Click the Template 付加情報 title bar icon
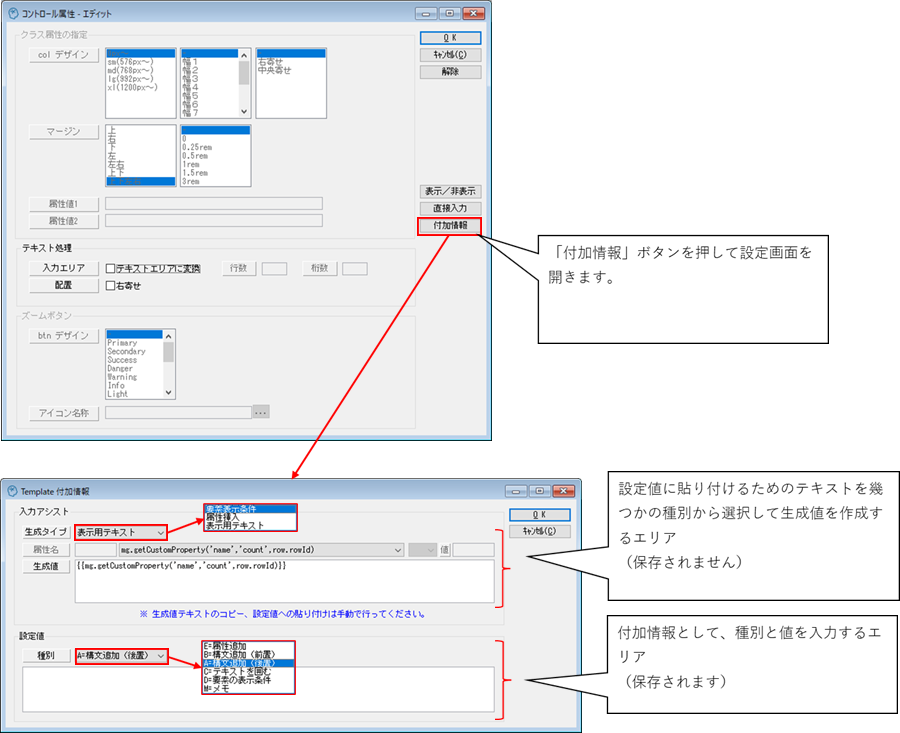The image size is (900, 733). coord(13,491)
